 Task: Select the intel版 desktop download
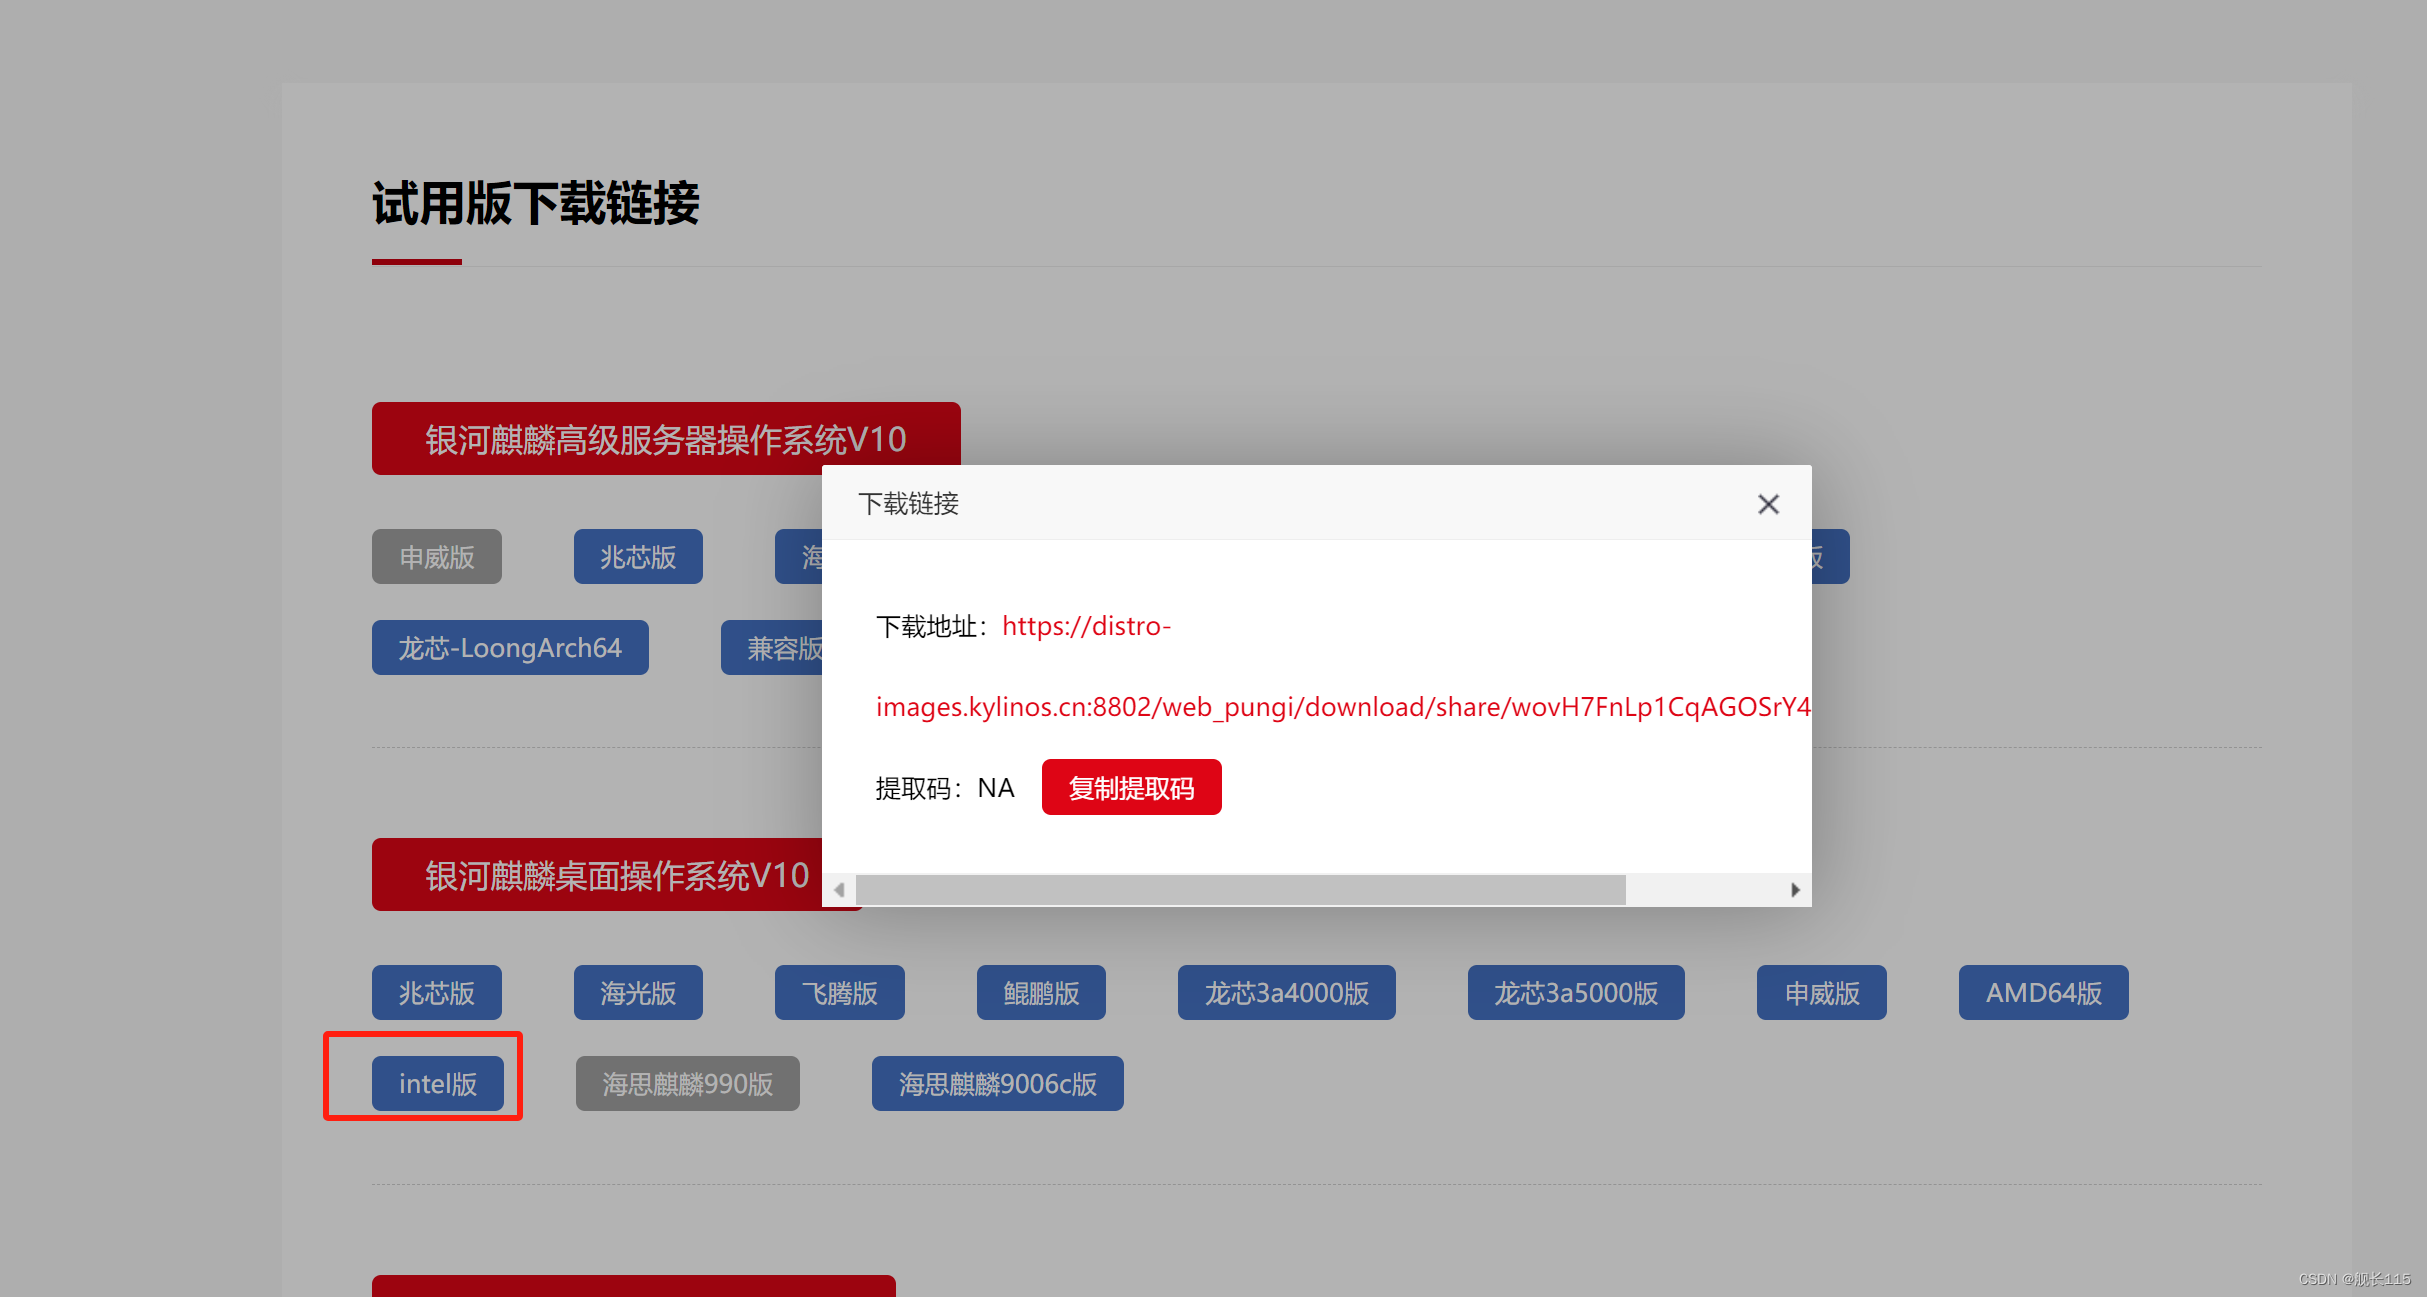[438, 1084]
